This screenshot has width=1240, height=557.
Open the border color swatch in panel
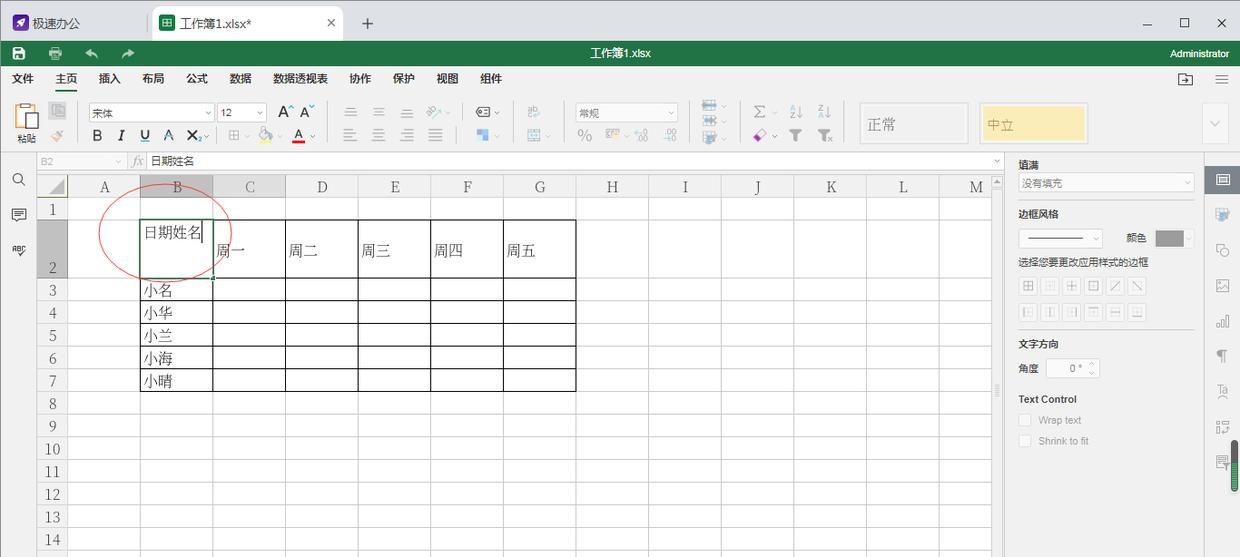coord(1169,238)
